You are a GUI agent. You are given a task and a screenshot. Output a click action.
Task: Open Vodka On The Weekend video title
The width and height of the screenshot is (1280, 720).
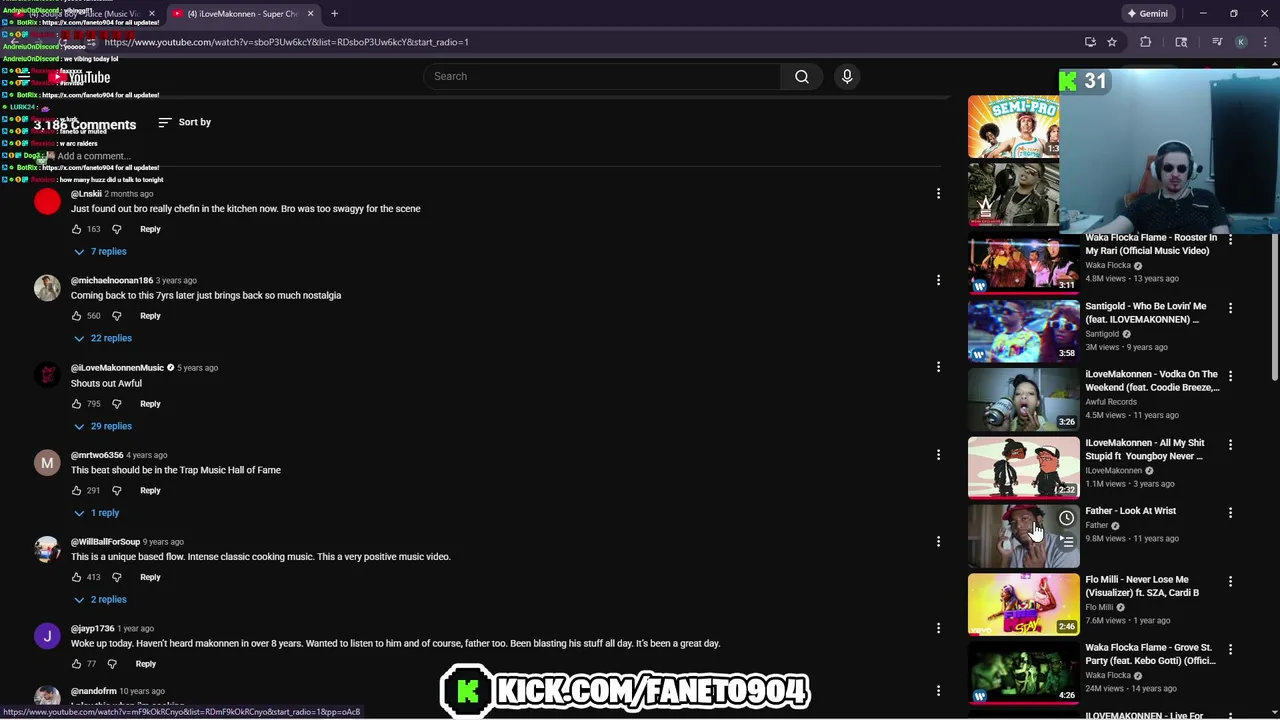pos(1152,381)
